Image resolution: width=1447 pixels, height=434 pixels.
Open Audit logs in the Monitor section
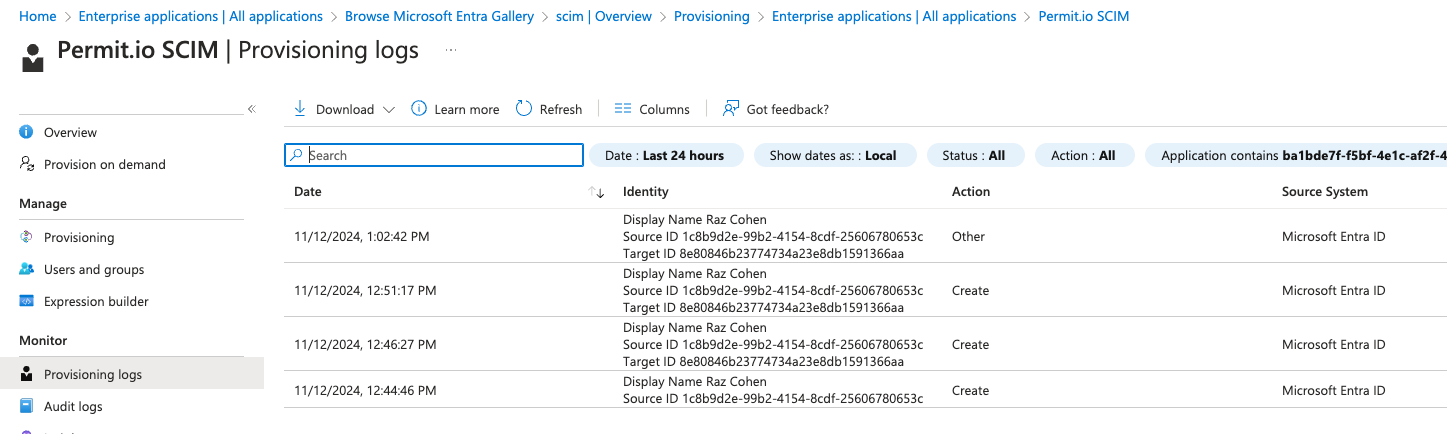tap(73, 407)
